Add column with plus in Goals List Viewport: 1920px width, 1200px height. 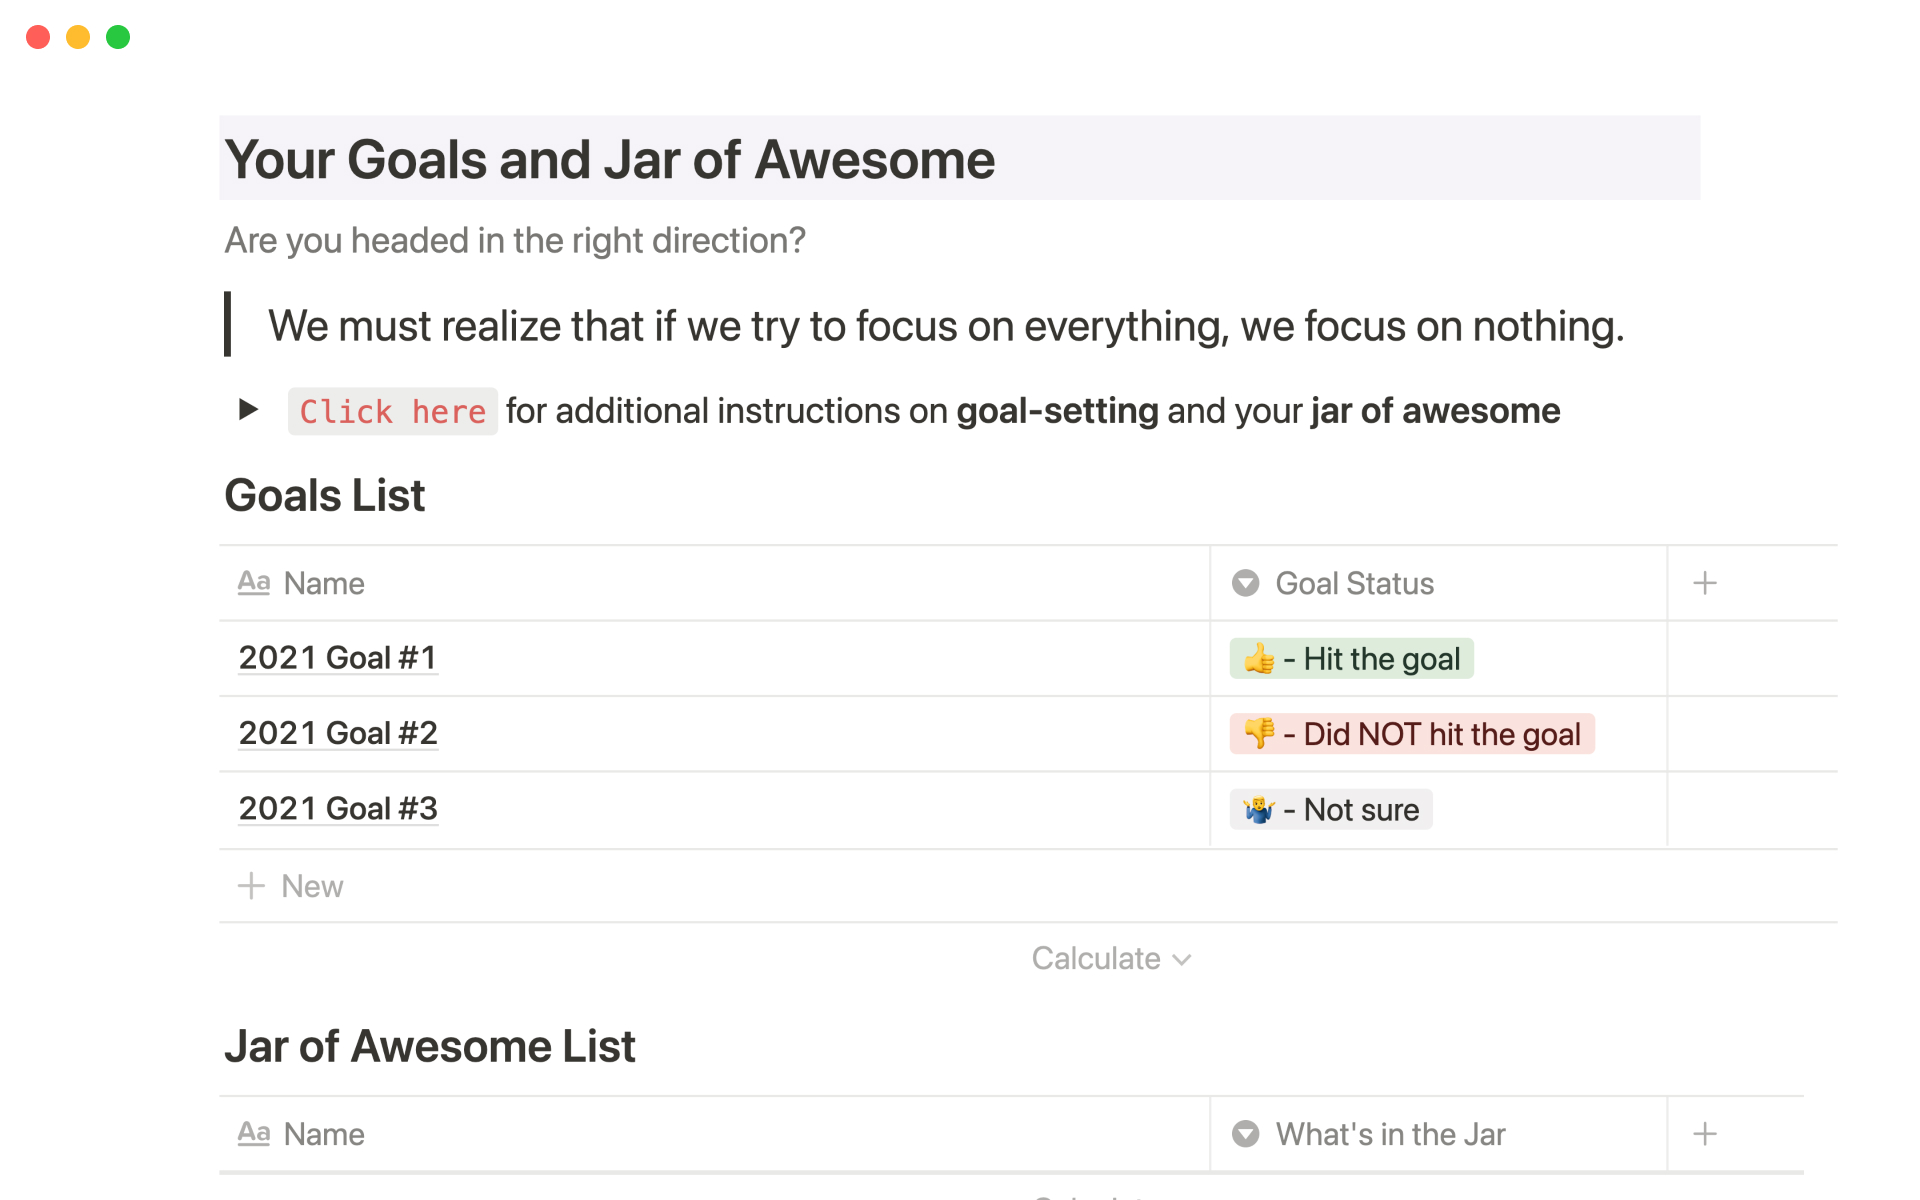[x=1705, y=583]
